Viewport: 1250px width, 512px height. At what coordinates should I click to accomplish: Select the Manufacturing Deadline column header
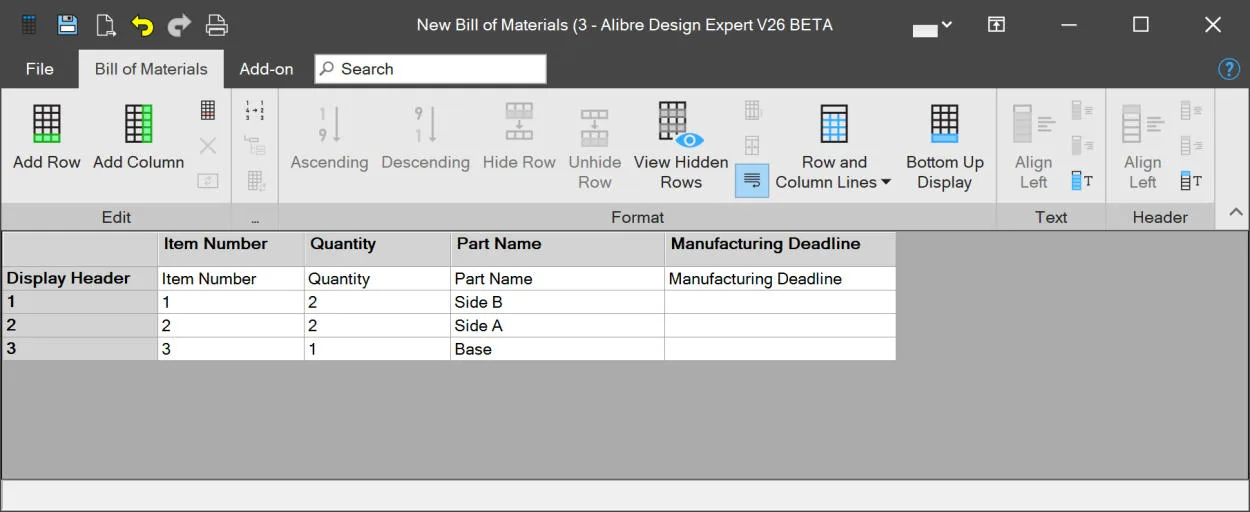tap(780, 249)
